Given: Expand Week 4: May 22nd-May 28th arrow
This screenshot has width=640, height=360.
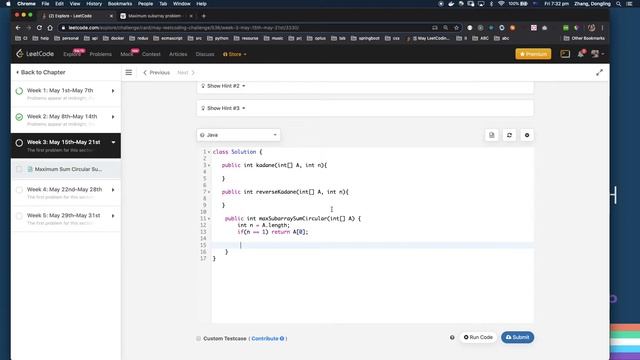Looking at the screenshot, I should point(113,190).
